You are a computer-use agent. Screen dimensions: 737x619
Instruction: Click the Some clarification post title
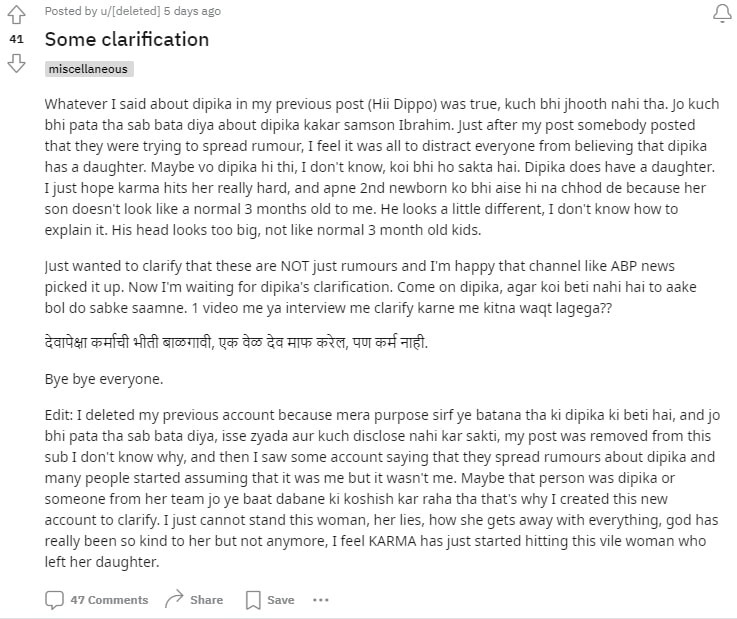point(127,40)
